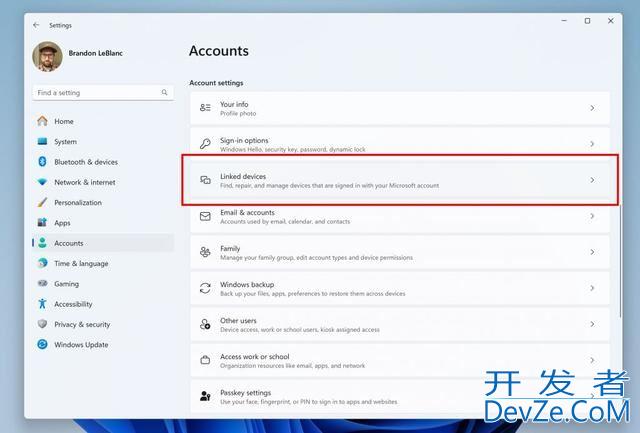Click the Other users title text
Viewport: 640px width, 433px height.
[x=238, y=320]
